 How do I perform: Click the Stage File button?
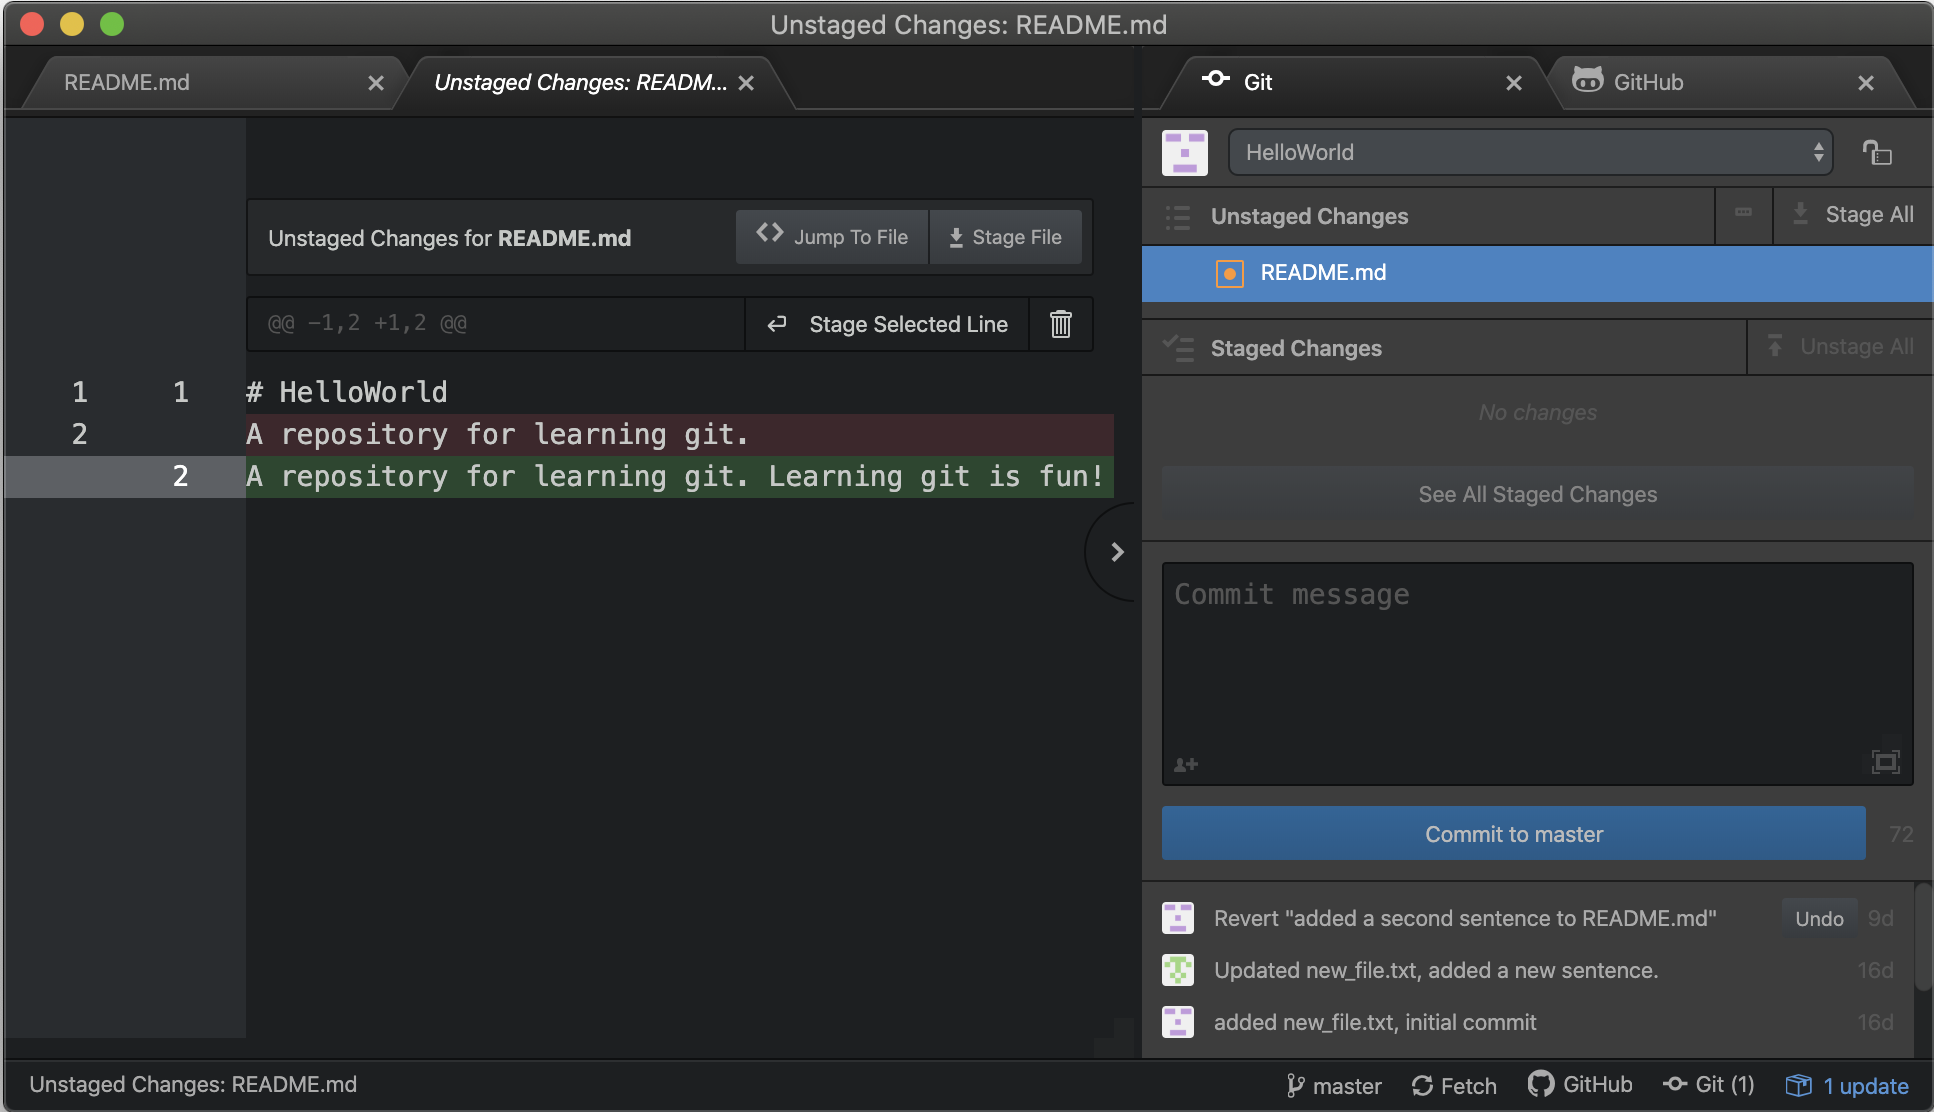1005,238
